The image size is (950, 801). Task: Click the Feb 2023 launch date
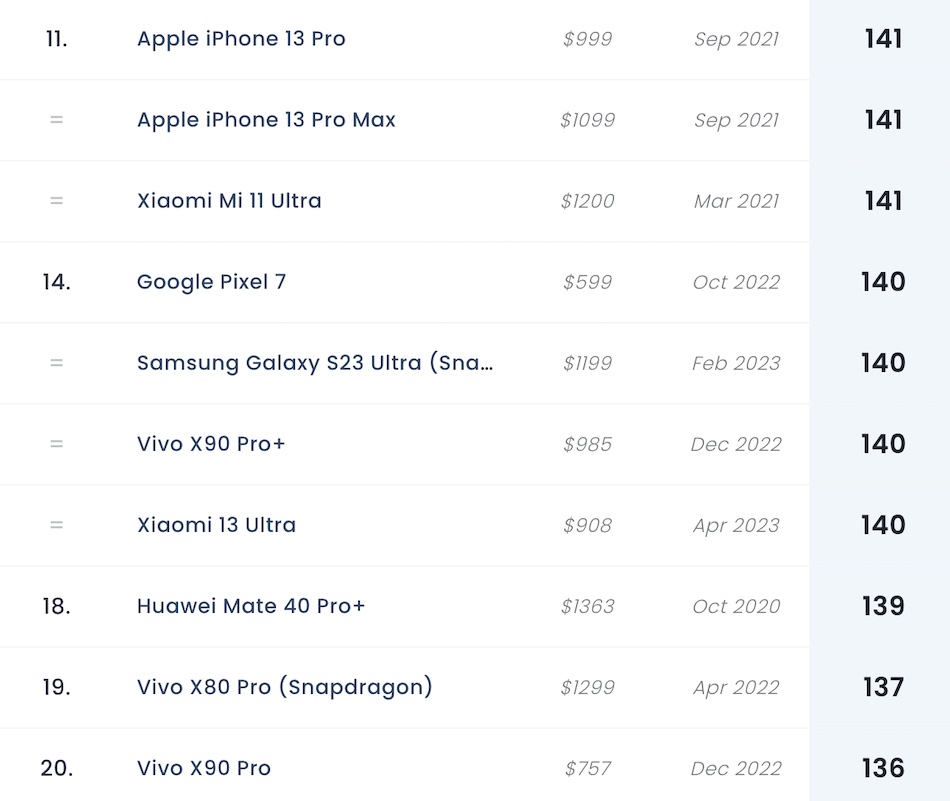(736, 363)
